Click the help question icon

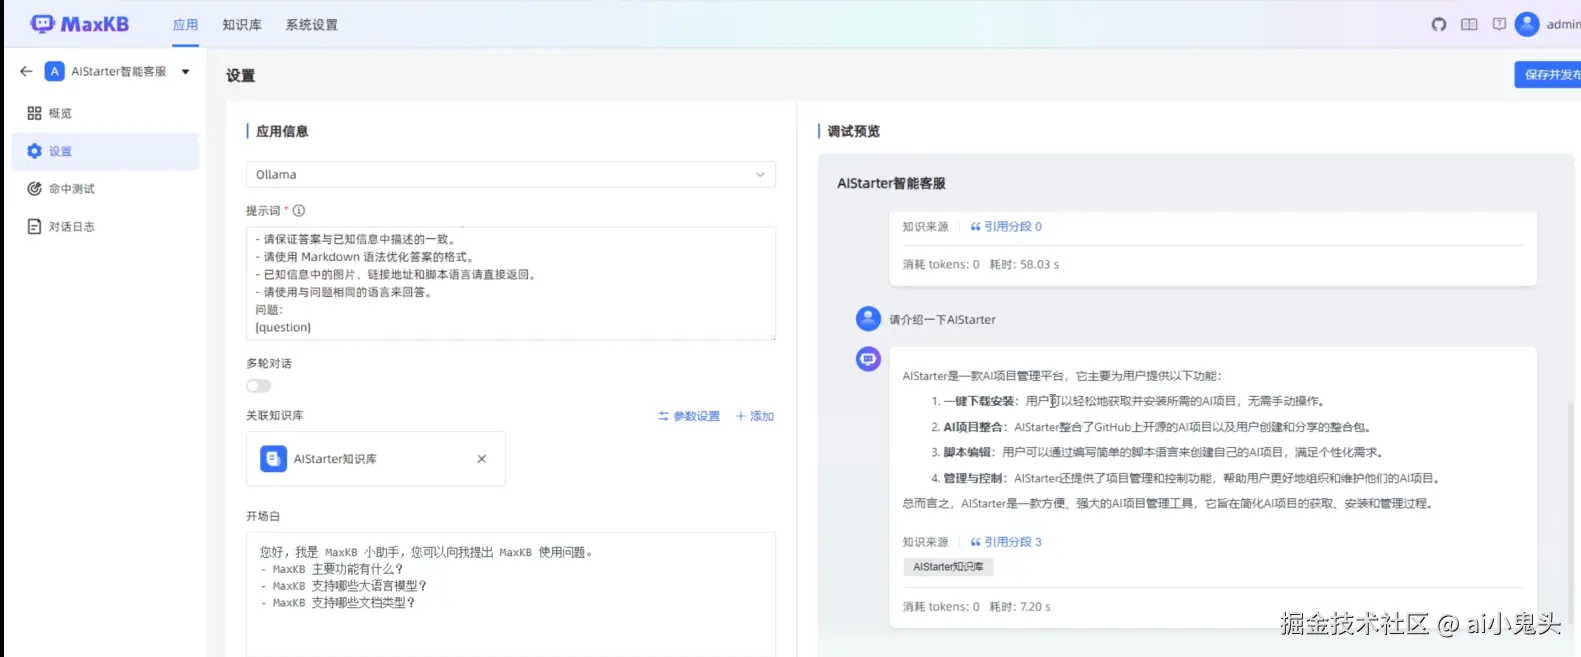(x=1499, y=24)
